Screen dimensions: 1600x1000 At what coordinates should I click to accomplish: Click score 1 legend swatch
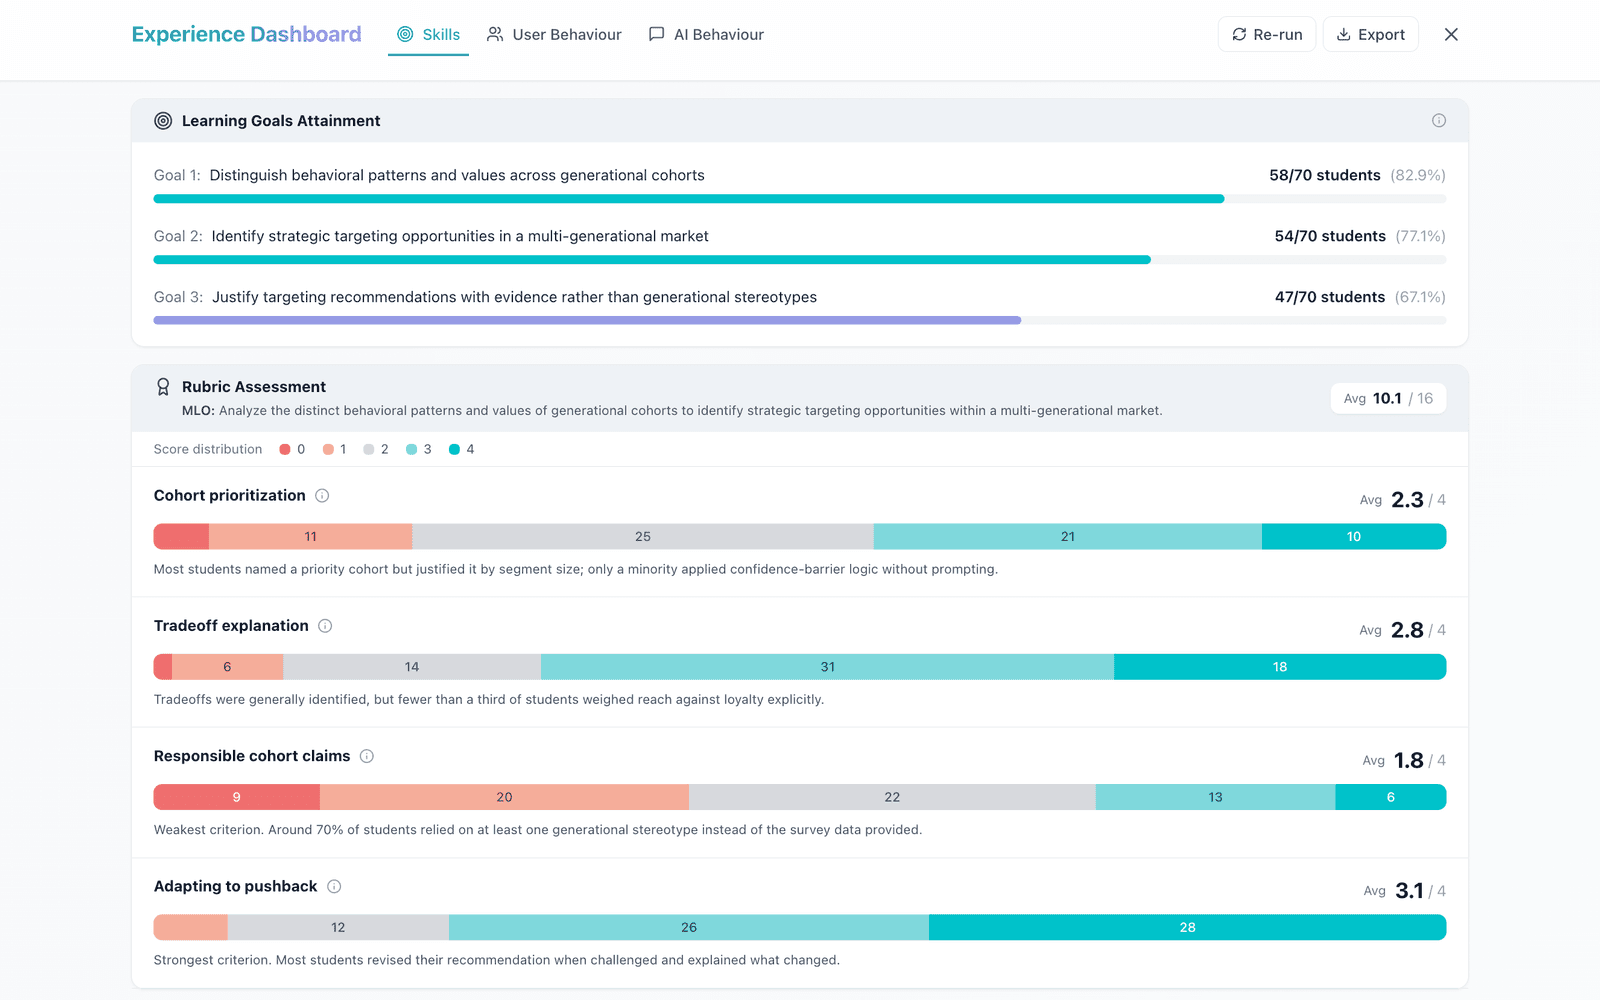pos(328,450)
